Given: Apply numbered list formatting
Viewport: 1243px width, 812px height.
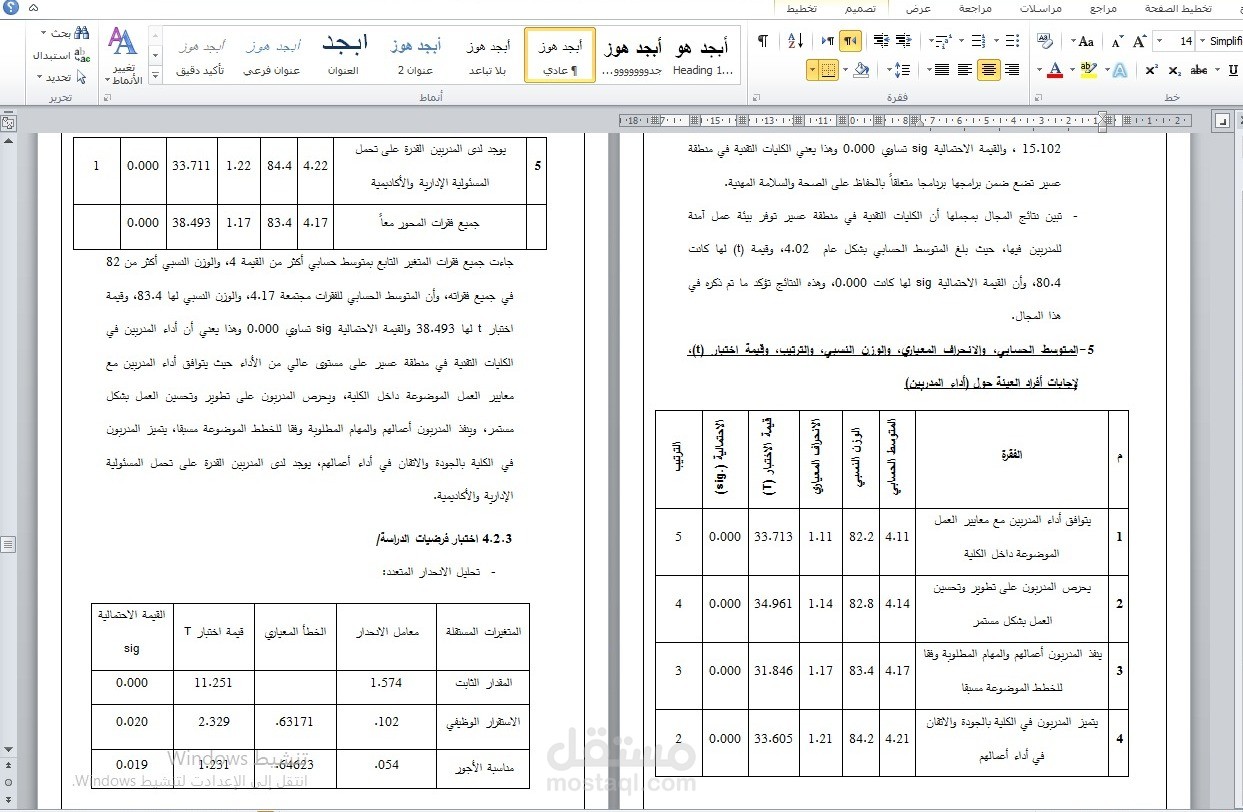Looking at the screenshot, I should [979, 41].
